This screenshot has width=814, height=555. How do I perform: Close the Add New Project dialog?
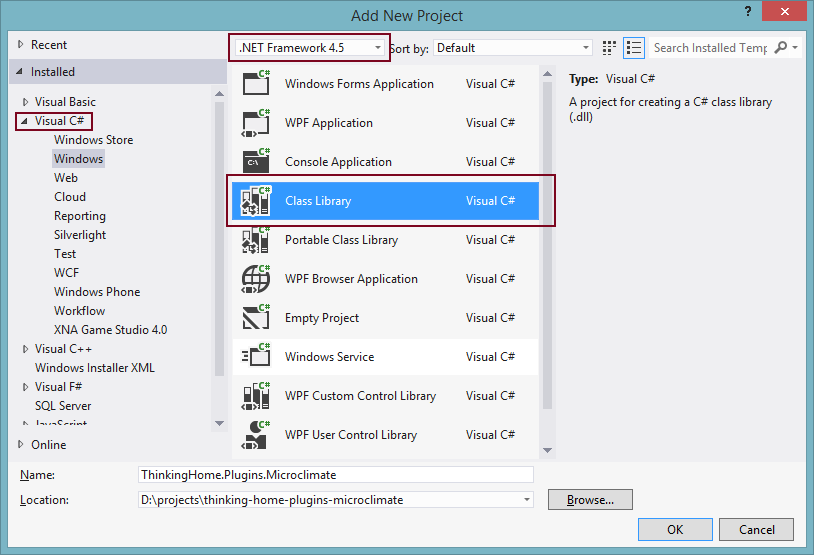tap(784, 11)
